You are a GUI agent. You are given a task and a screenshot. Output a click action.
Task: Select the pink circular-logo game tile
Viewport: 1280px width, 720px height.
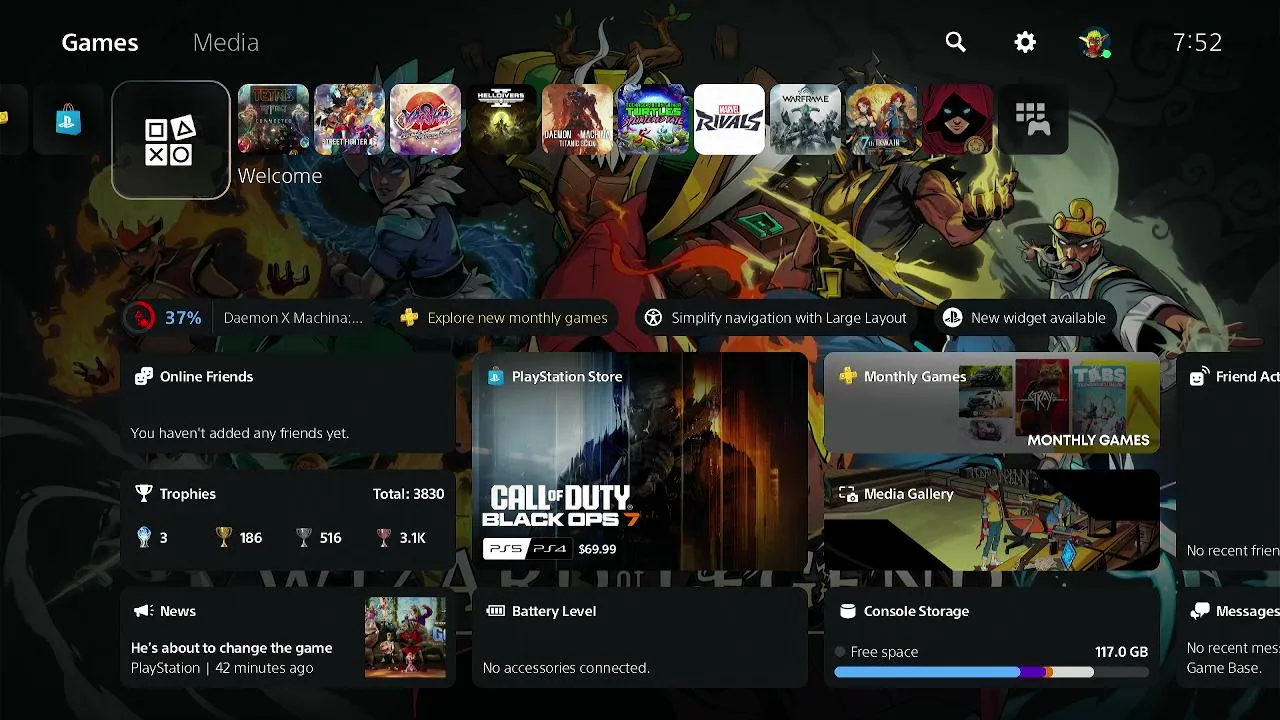(425, 120)
